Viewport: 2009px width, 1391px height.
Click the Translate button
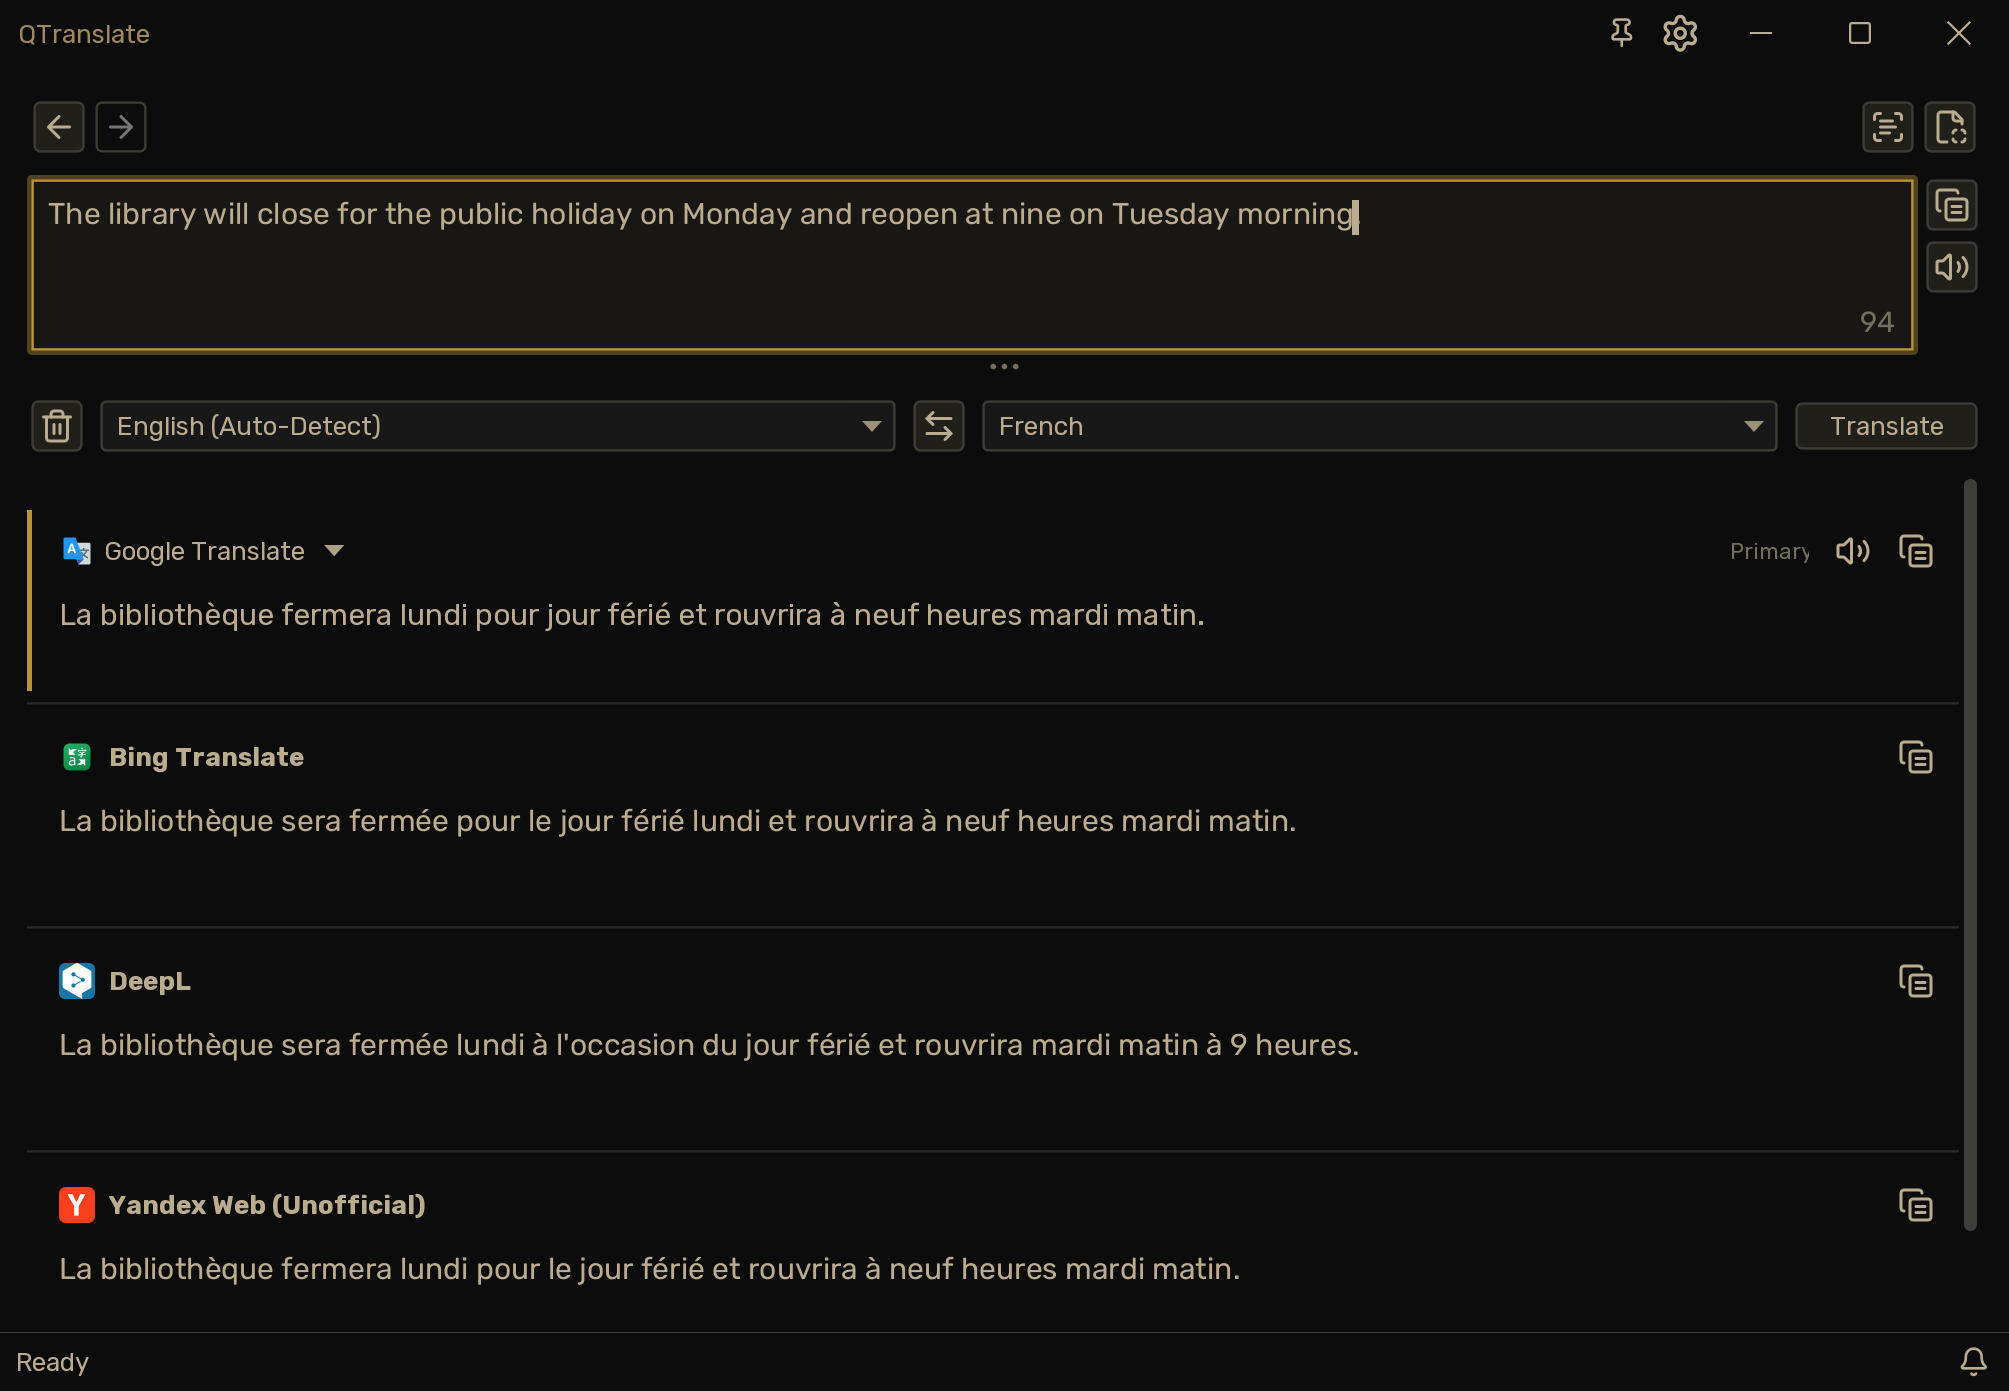click(x=1886, y=426)
